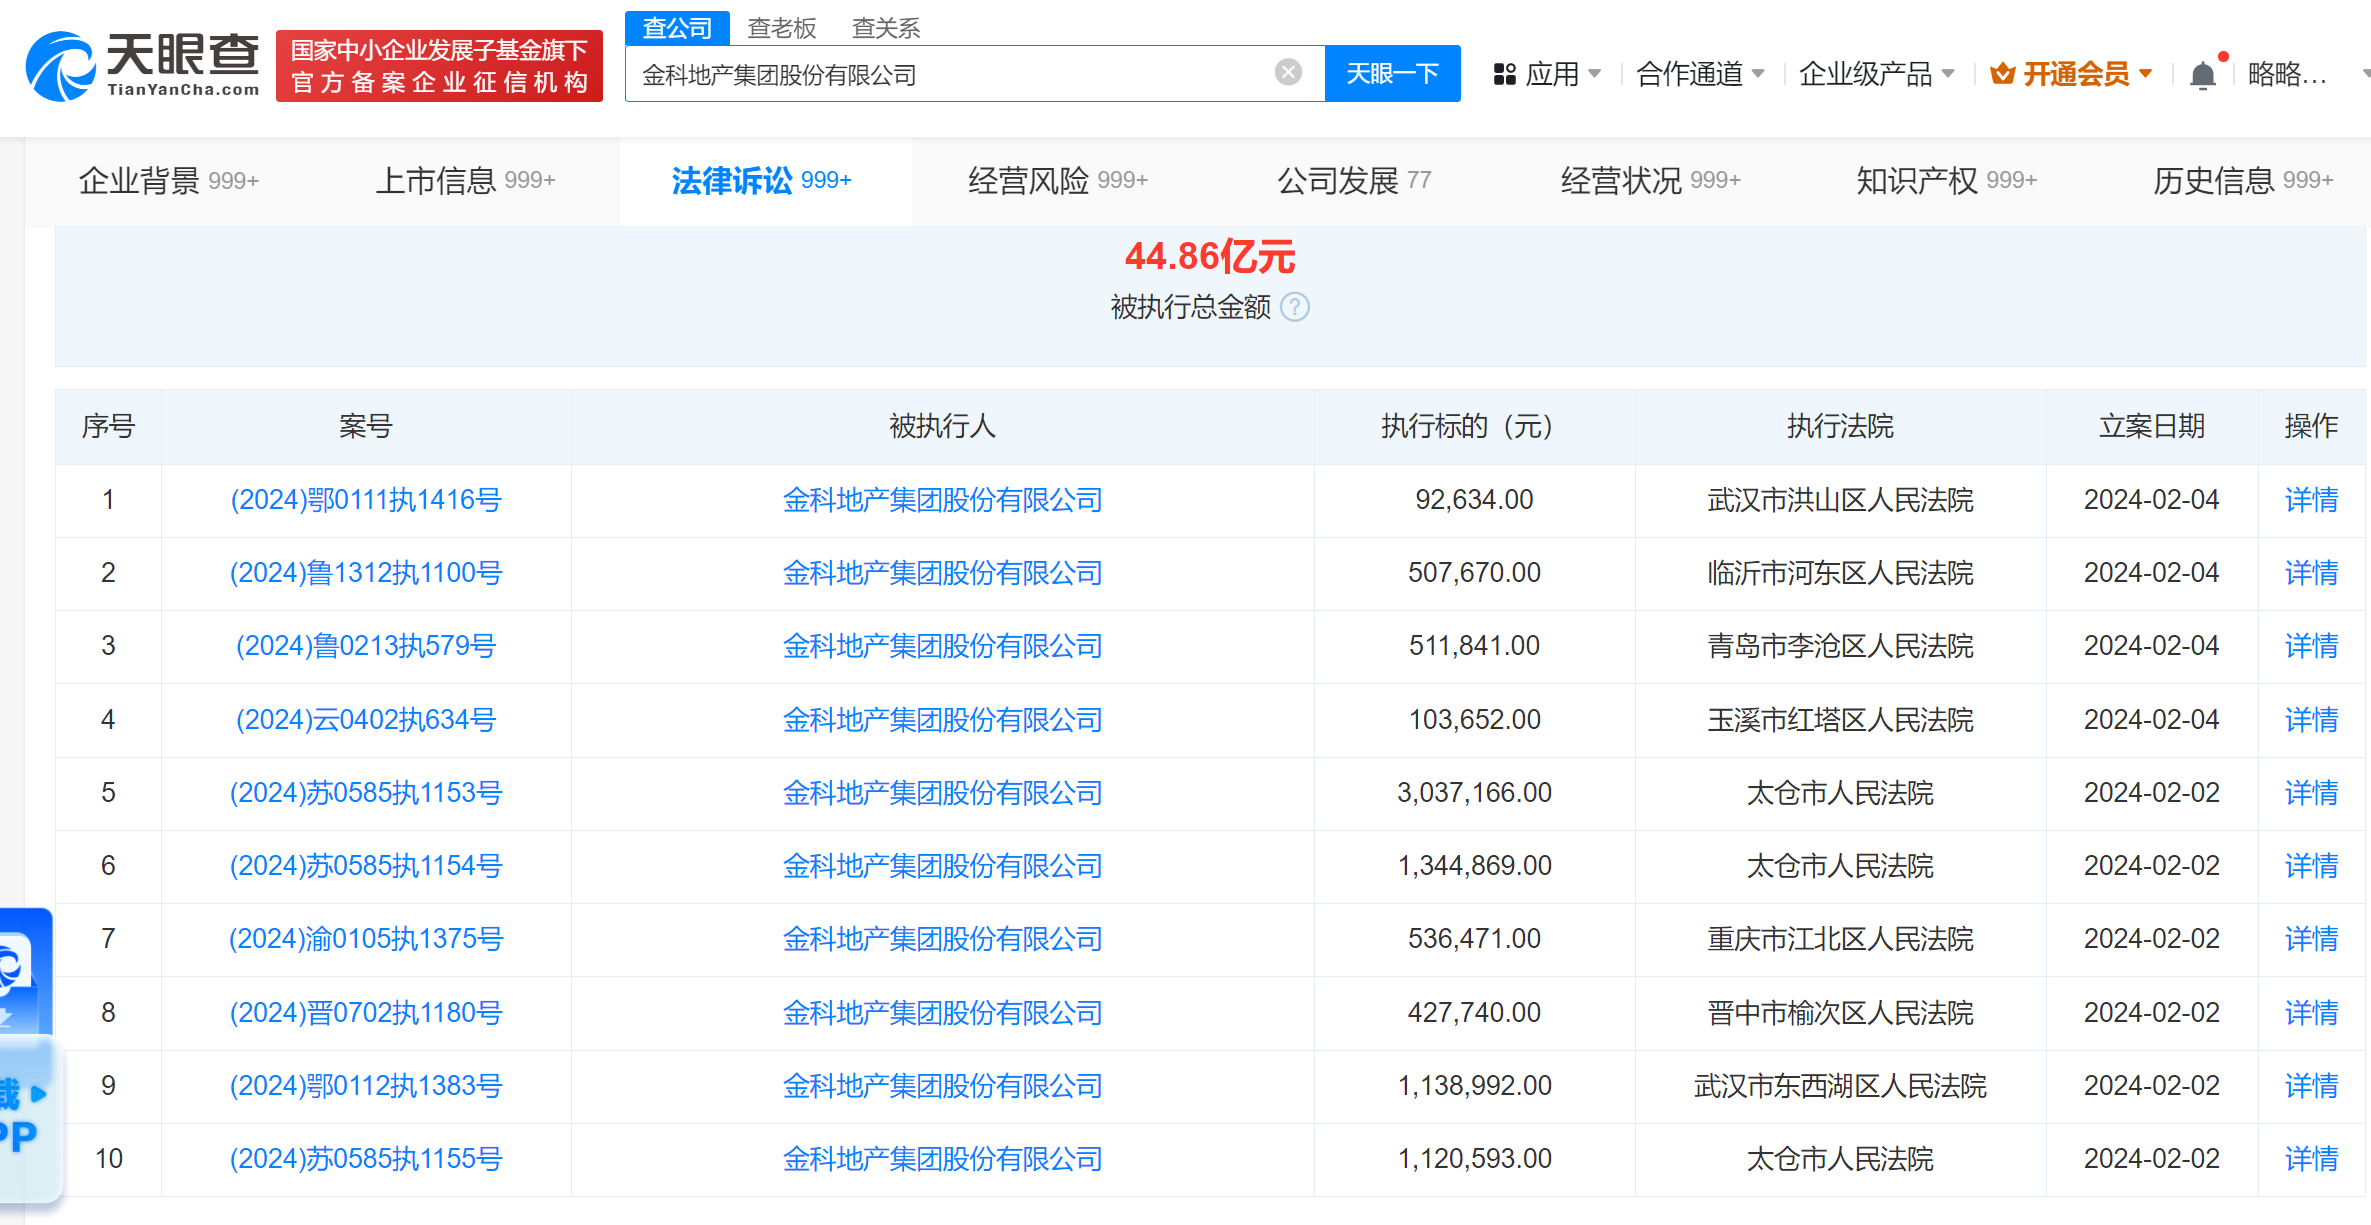Open the 上市信息 tab
Image resolution: width=2371 pixels, height=1225 pixels.
click(x=465, y=181)
